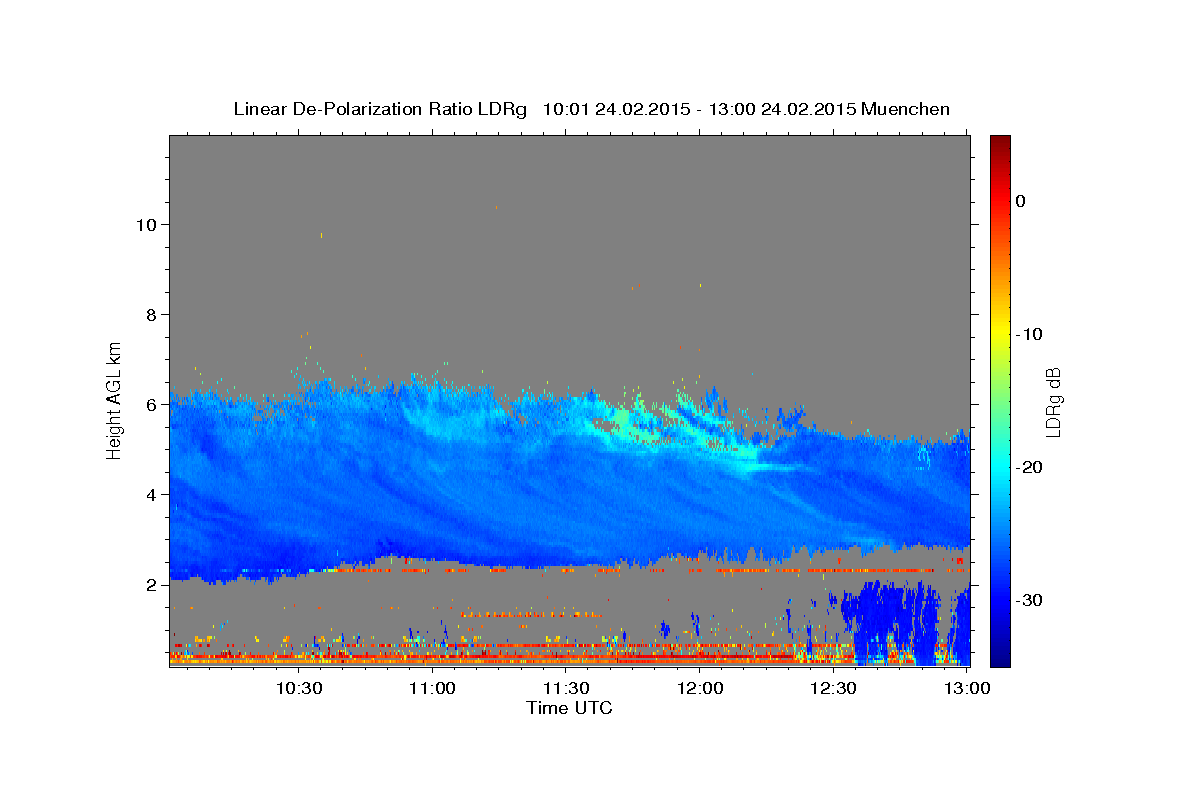The height and width of the screenshot is (800, 1200).
Task: Click the 'LDRg dB' colorbar label
Action: [1052, 402]
